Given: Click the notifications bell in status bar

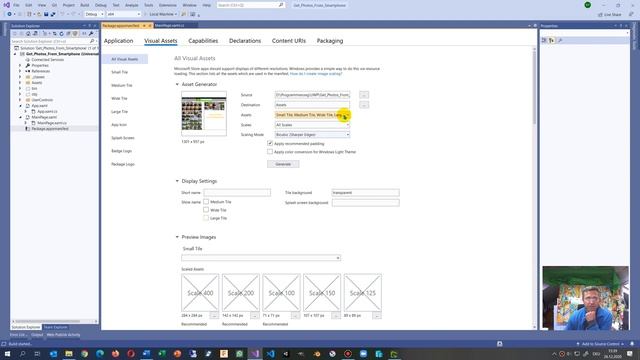Looking at the screenshot, I should click(632, 344).
